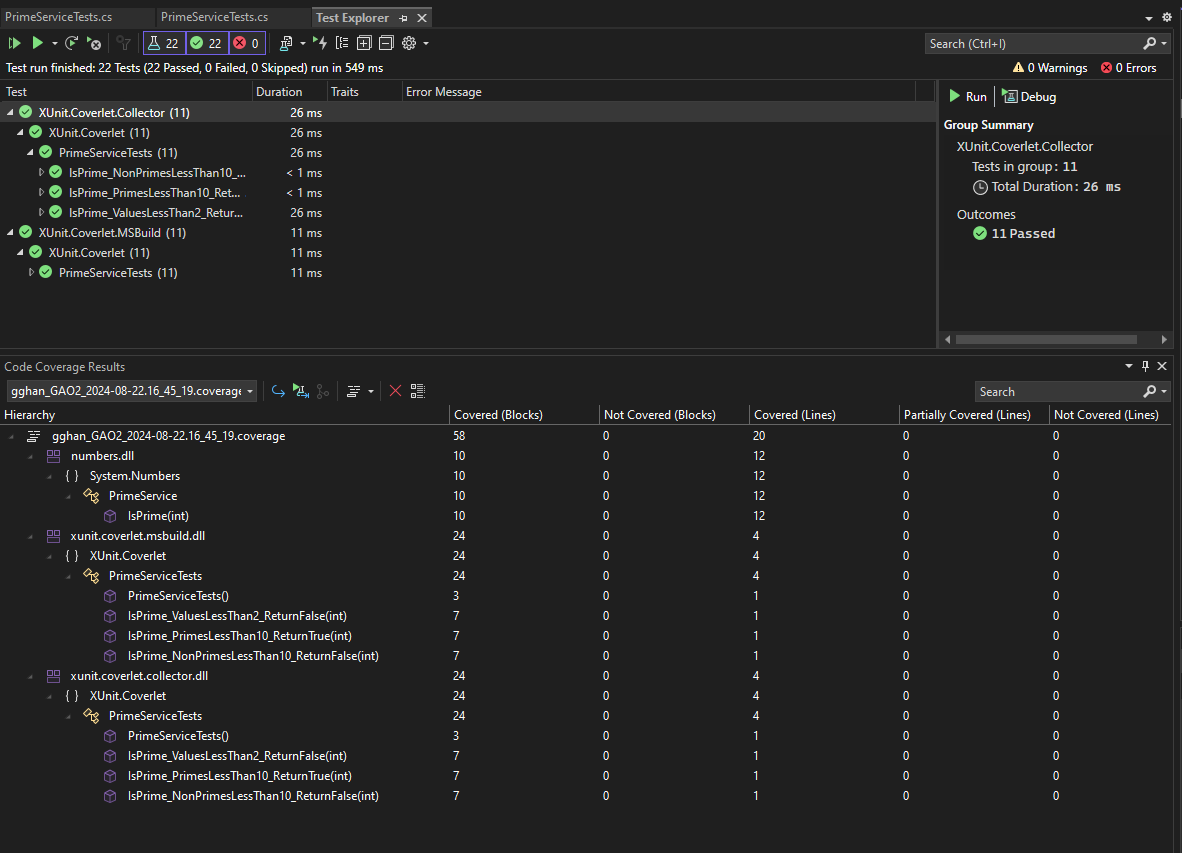Click the Debug button in summary pane
Viewport: 1182px width, 853px height.
click(1029, 96)
